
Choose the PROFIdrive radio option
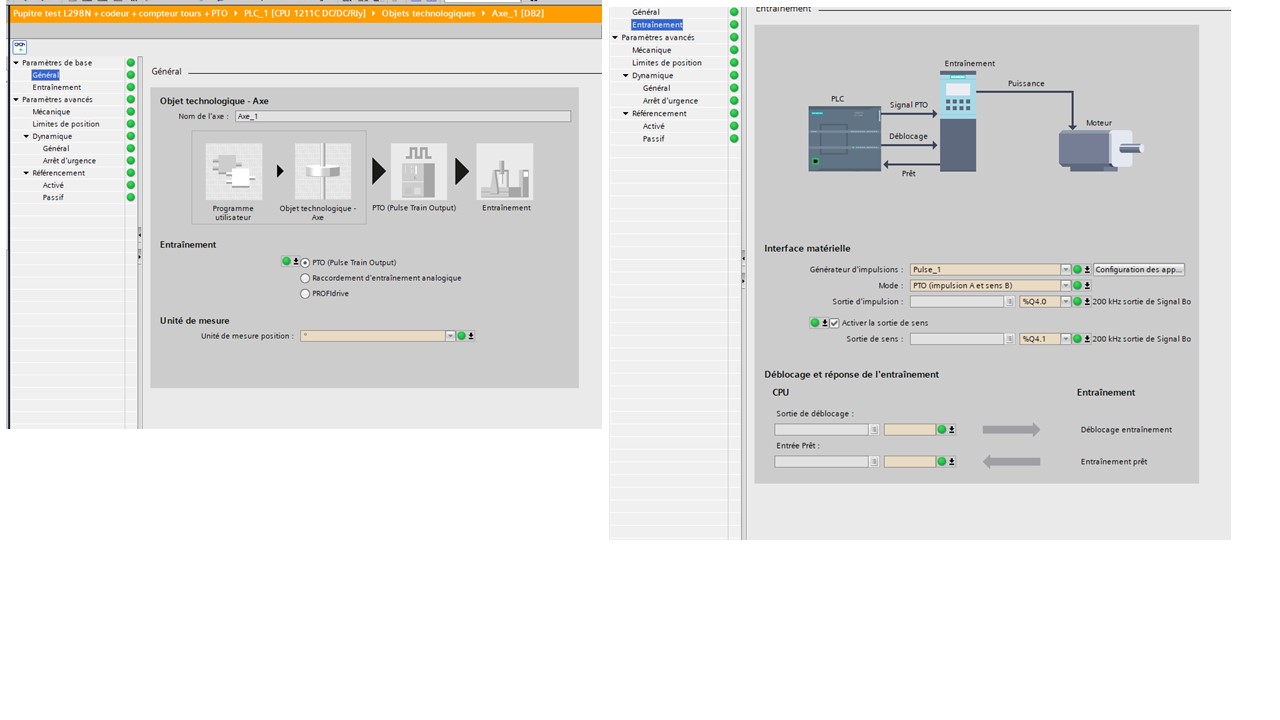coord(305,294)
